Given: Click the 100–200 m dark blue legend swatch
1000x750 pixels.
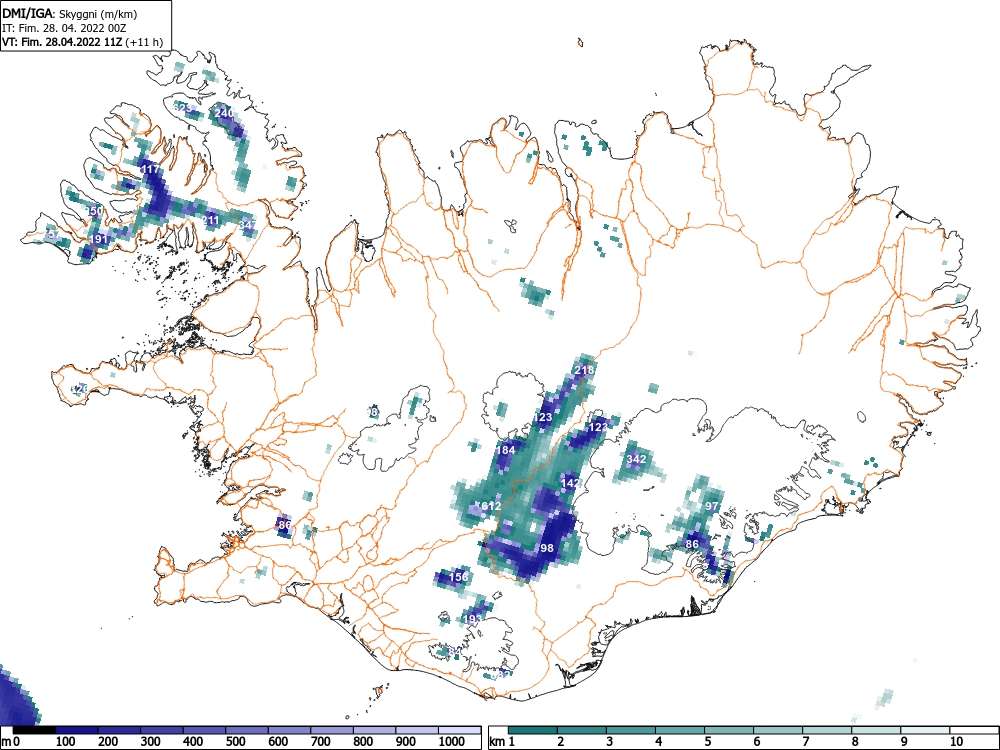Looking at the screenshot, I should (x=77, y=730).
